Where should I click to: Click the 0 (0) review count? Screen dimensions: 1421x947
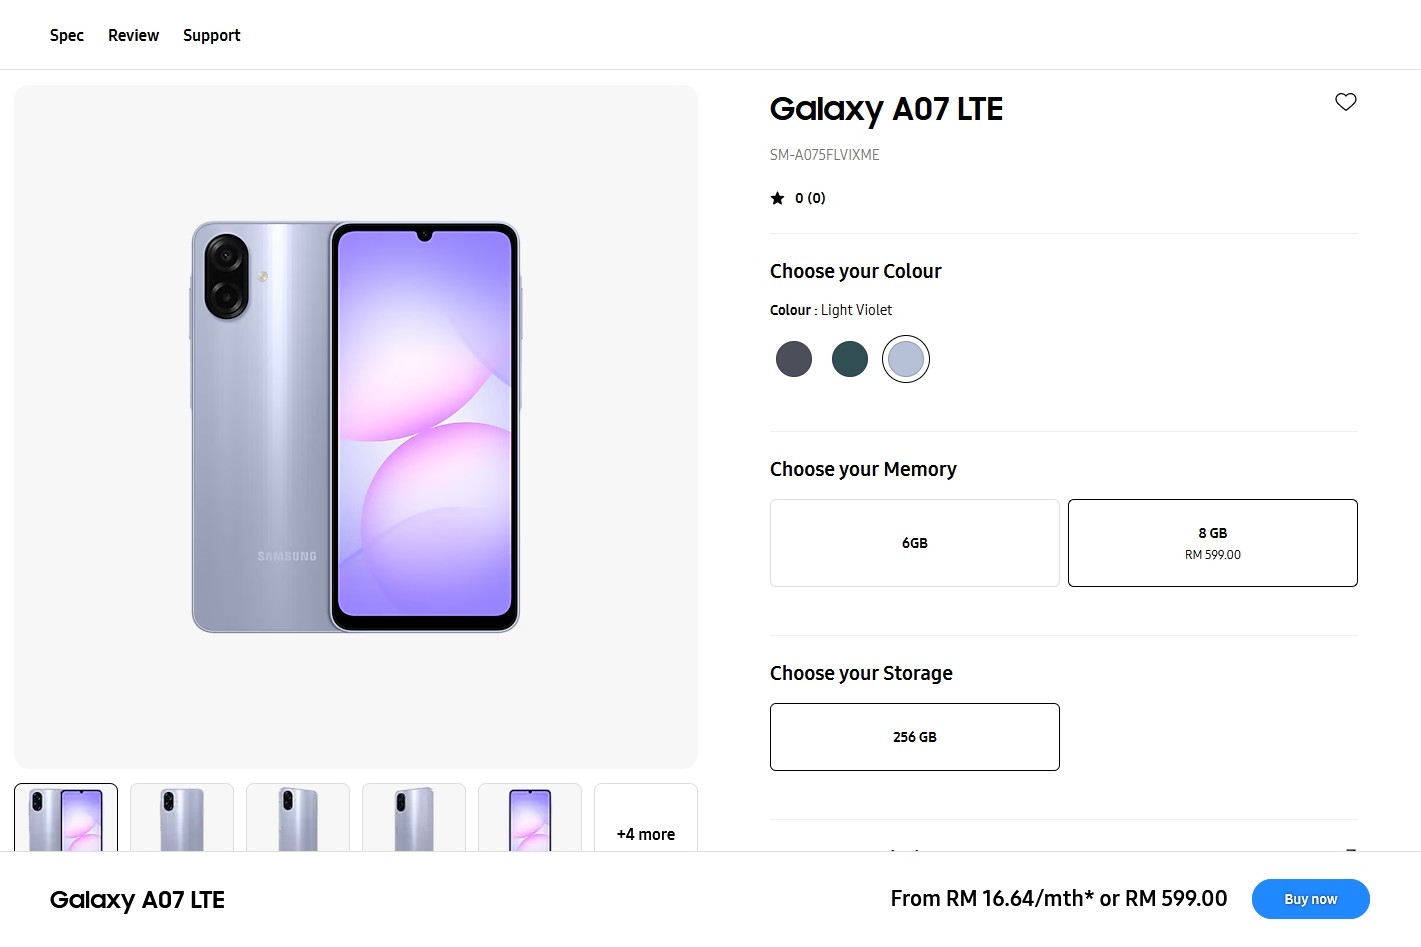point(810,198)
